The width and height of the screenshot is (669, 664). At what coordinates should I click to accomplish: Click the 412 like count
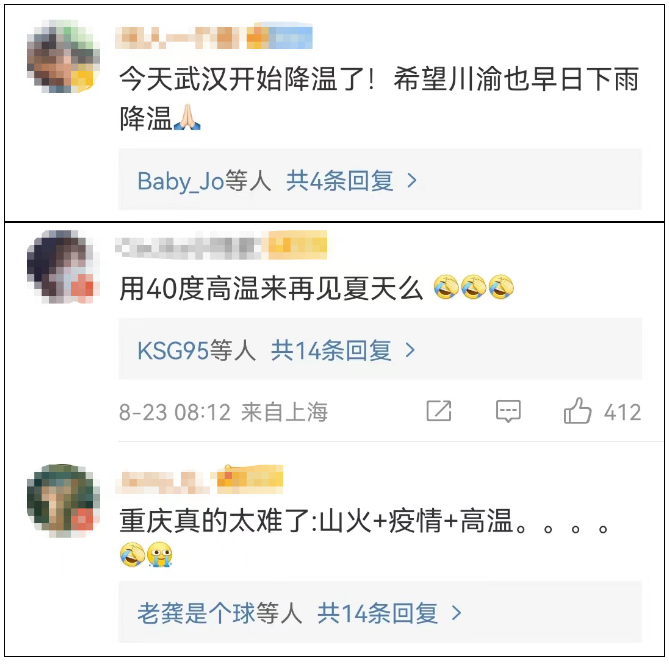[x=622, y=413]
